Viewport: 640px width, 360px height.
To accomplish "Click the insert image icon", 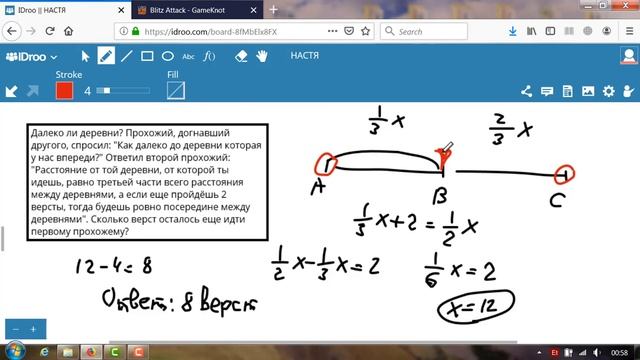I will pos(588,91).
